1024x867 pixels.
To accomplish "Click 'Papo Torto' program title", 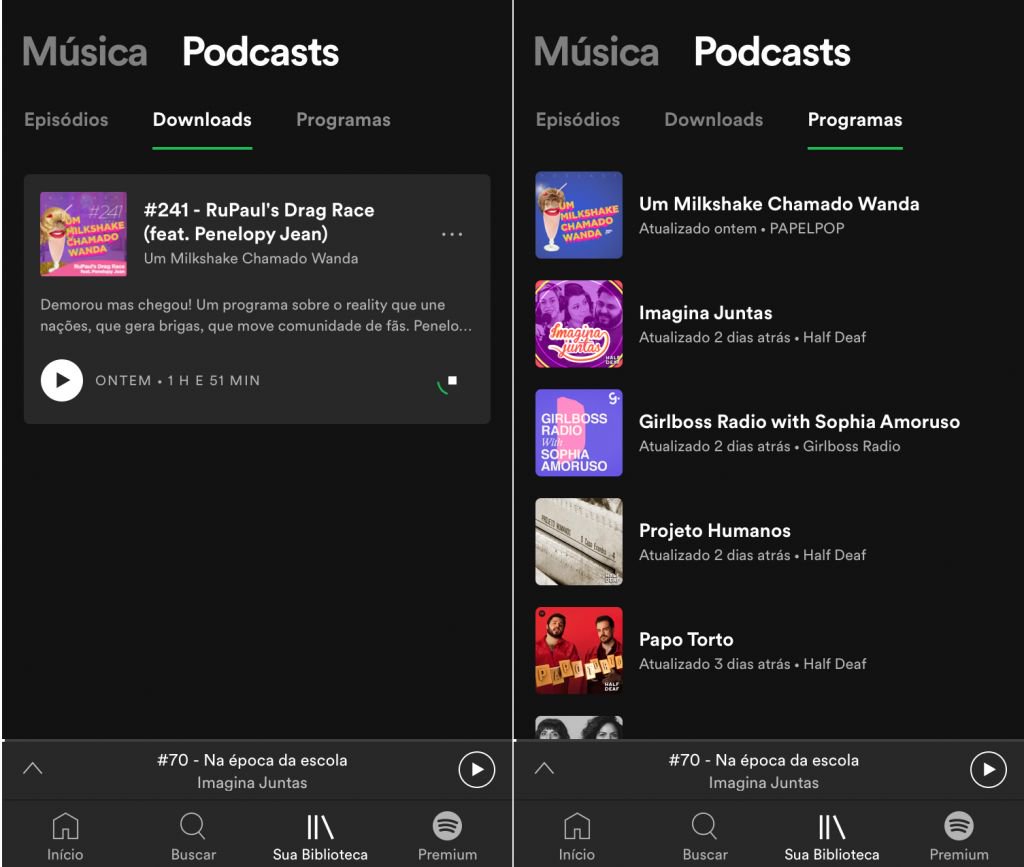I will 686,640.
